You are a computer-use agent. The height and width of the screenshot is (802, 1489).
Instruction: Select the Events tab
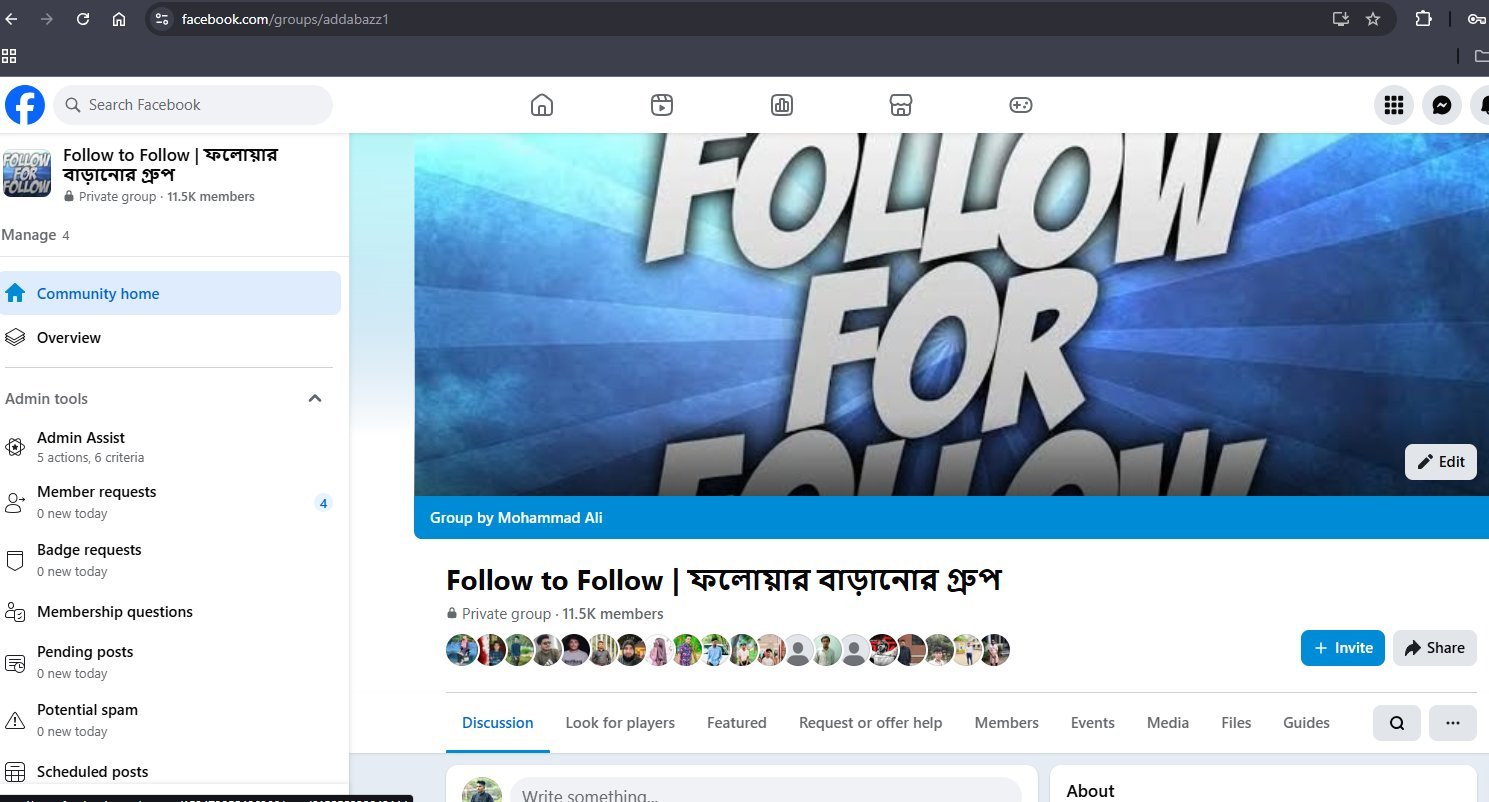pyautogui.click(x=1093, y=723)
